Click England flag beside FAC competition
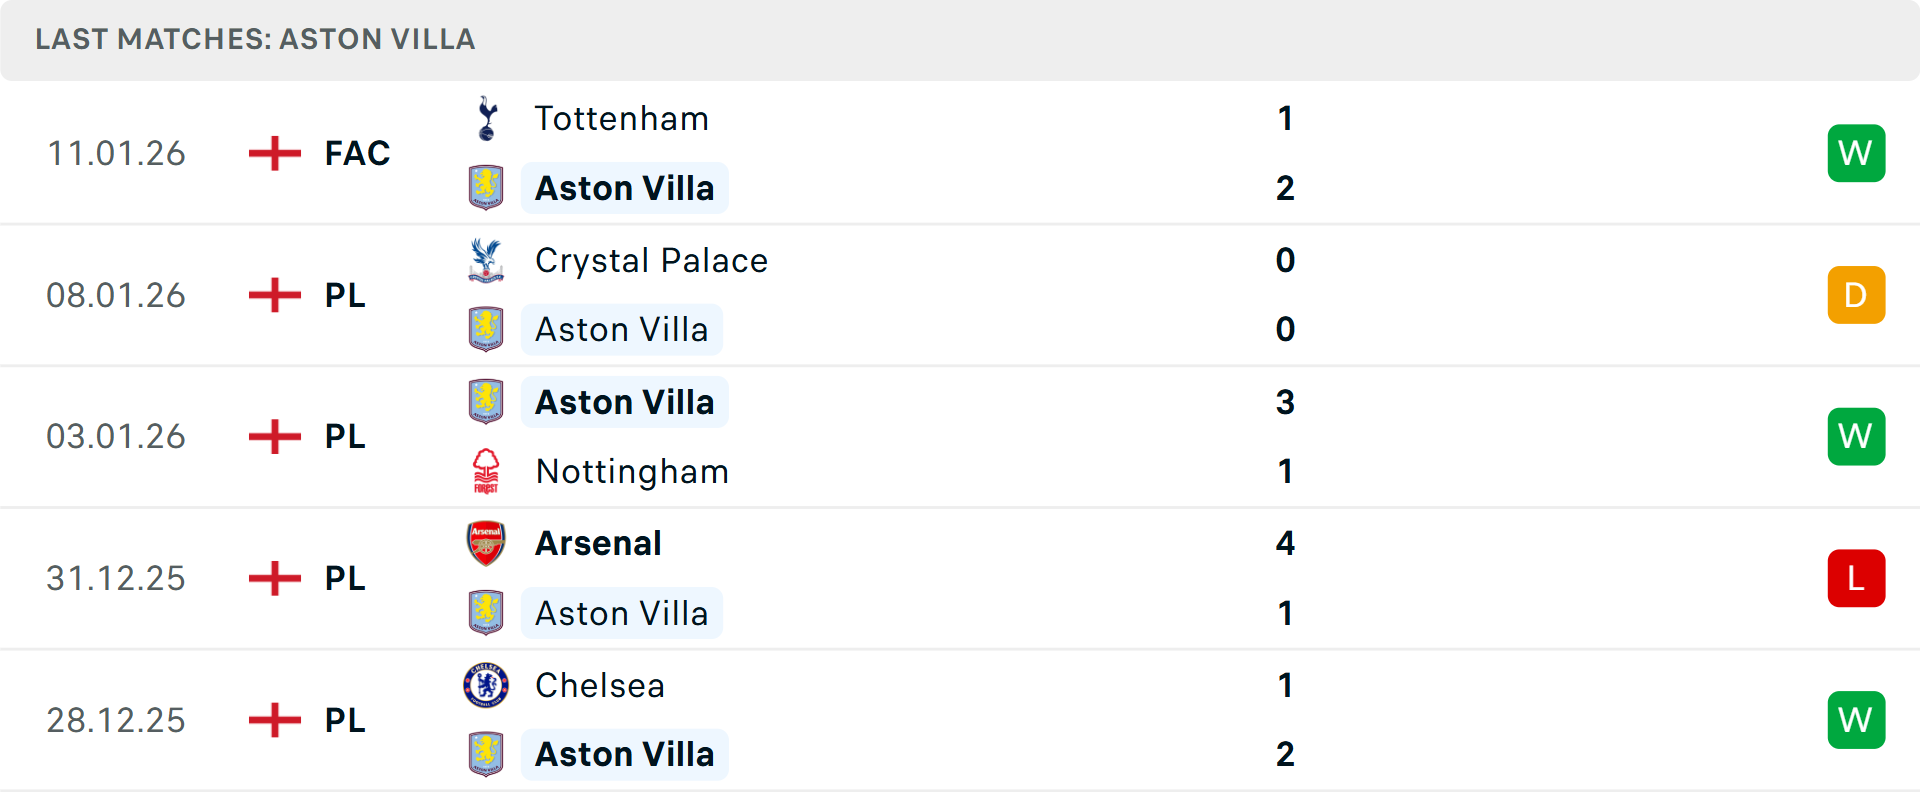The image size is (1920, 792). coord(275,153)
